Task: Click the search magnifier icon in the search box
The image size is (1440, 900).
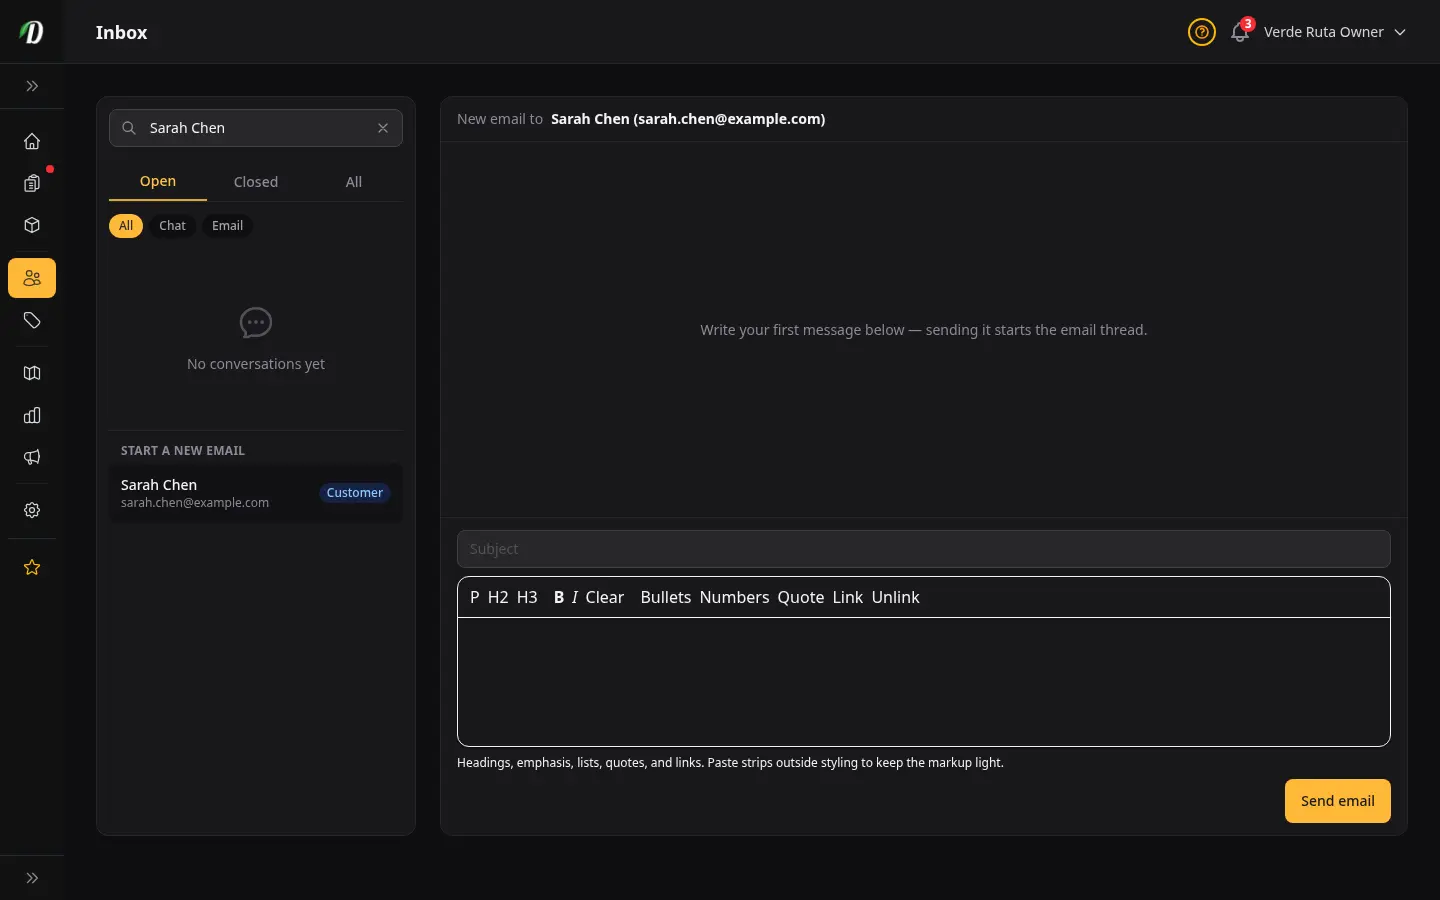Action: click(129, 128)
